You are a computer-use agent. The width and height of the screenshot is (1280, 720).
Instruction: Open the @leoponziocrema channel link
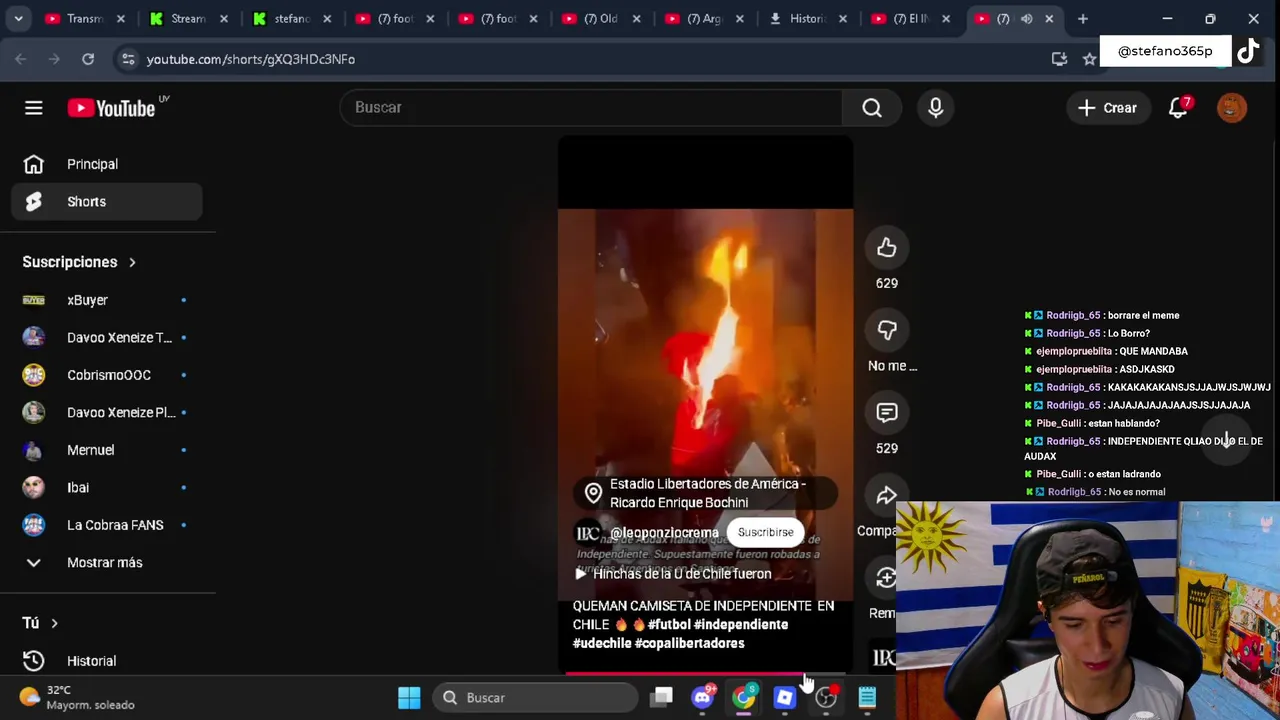[x=664, y=533]
